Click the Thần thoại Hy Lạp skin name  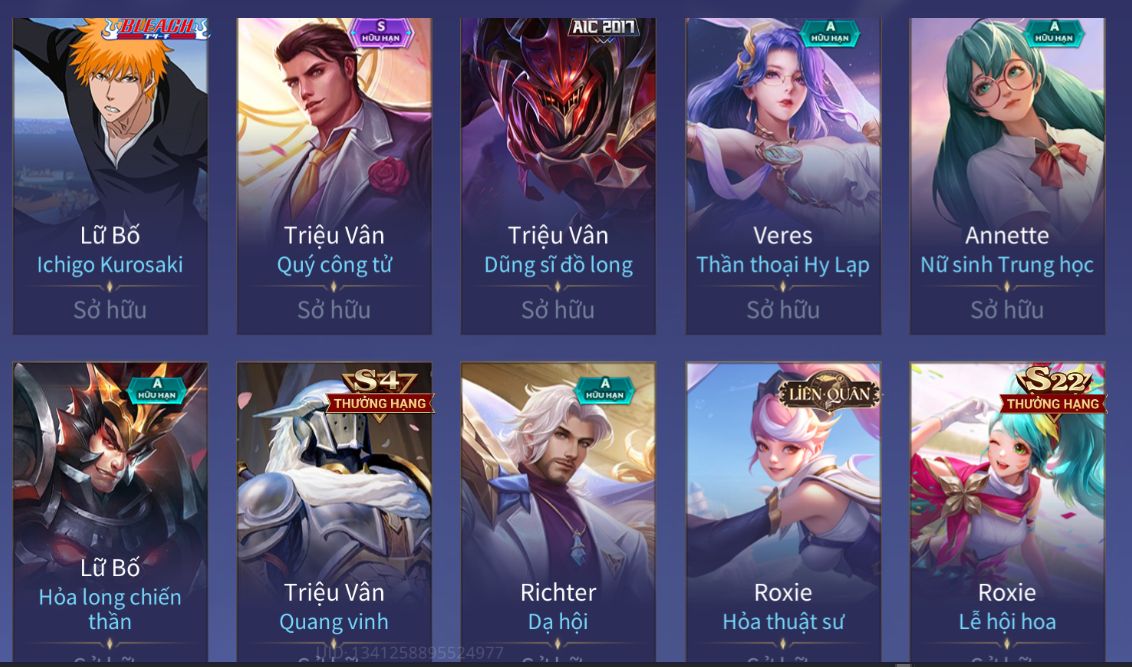(783, 265)
